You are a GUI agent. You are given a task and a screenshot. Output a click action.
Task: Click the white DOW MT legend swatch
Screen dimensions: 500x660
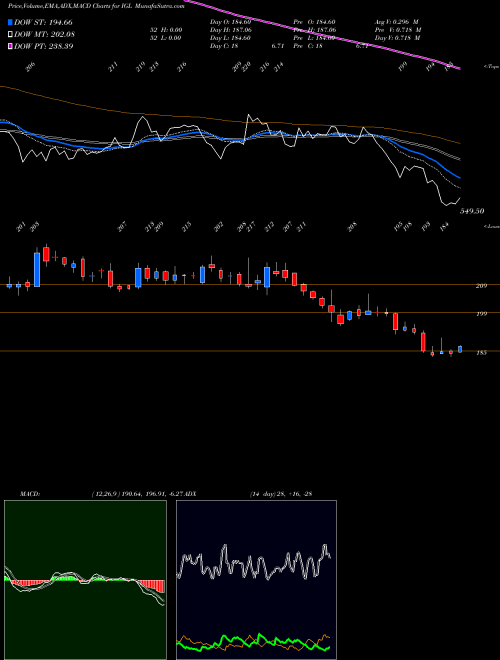(10, 34)
